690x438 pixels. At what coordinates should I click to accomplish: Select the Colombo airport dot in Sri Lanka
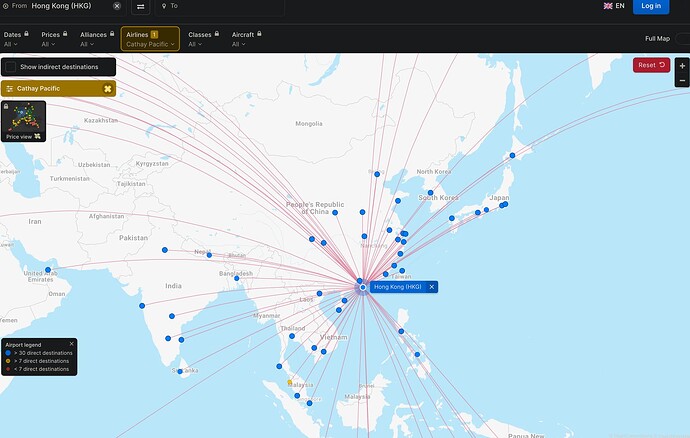pyautogui.click(x=180, y=372)
